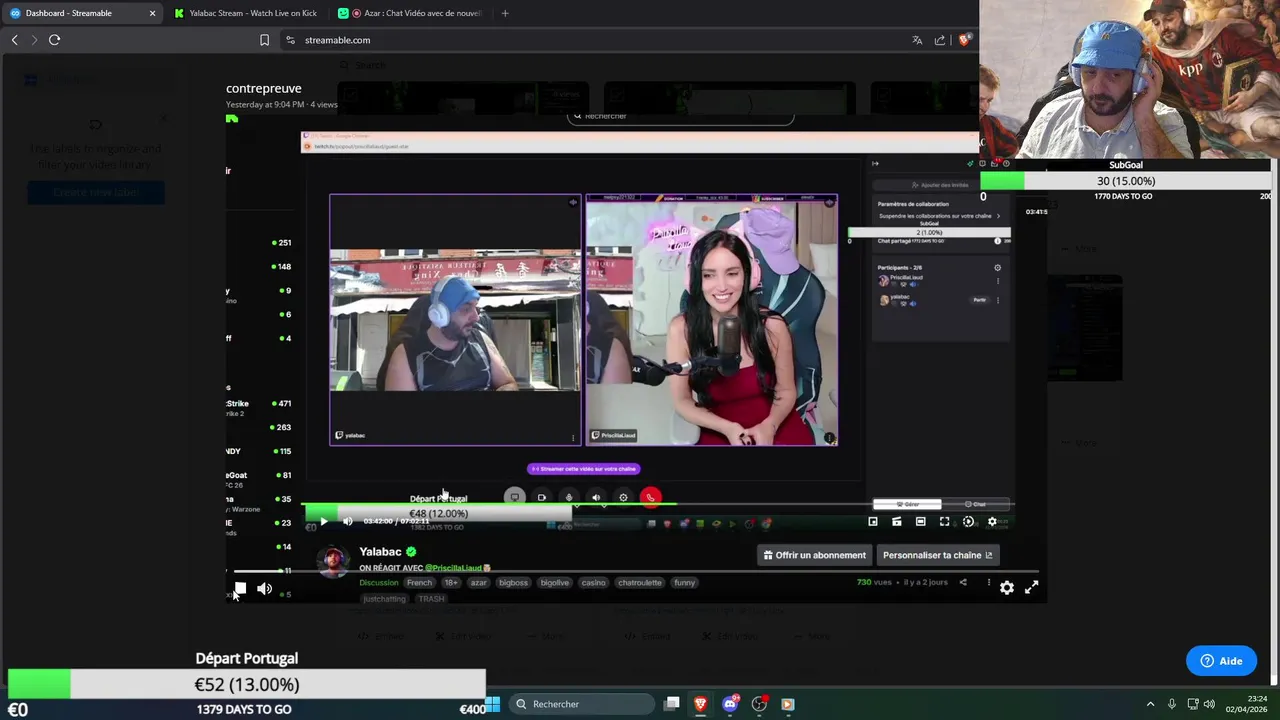Open the three-dot menu beside the views

point(989,582)
